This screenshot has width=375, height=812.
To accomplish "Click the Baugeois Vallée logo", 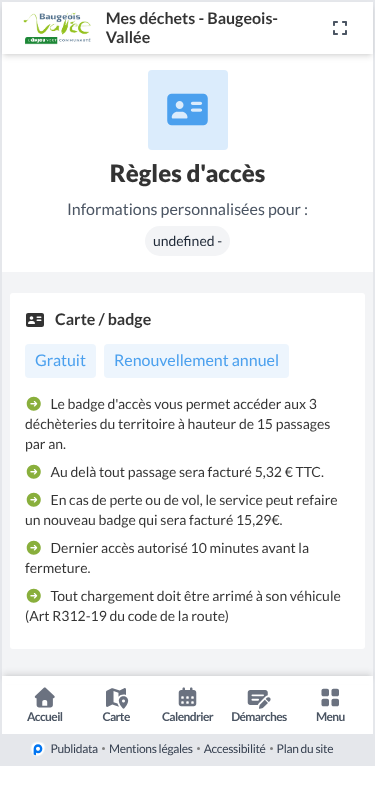I will pyautogui.click(x=57, y=28).
